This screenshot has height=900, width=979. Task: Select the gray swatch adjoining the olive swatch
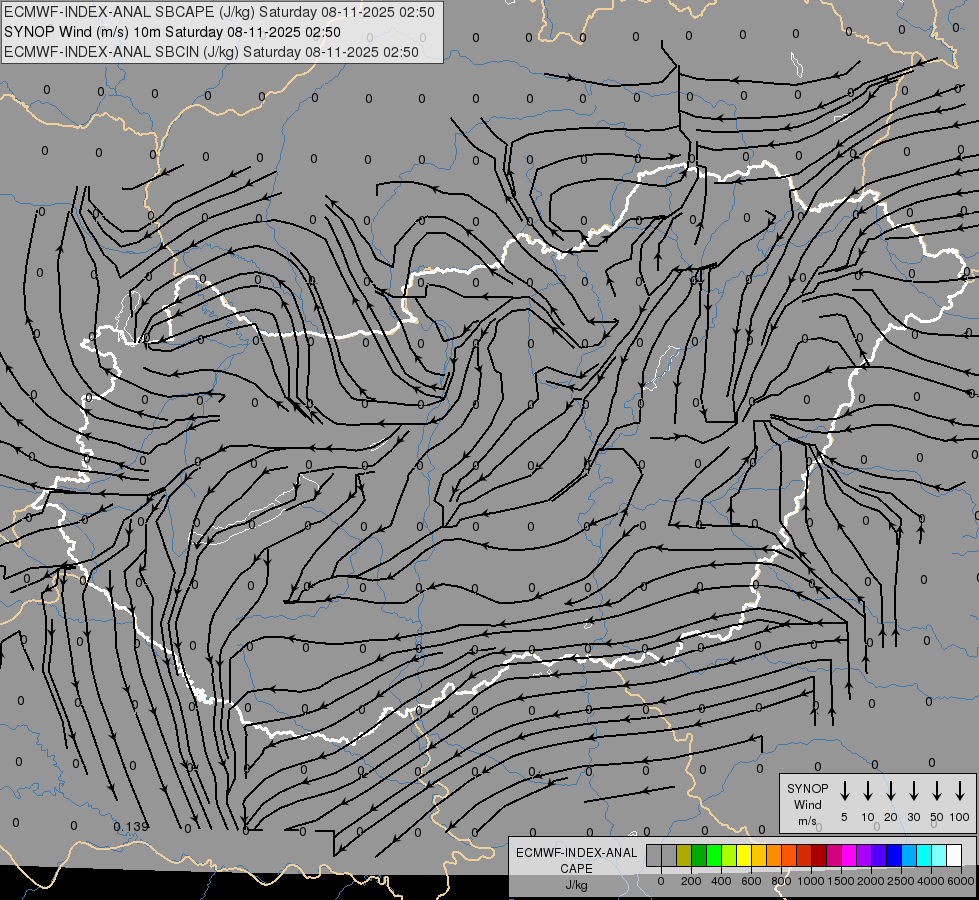point(669,855)
